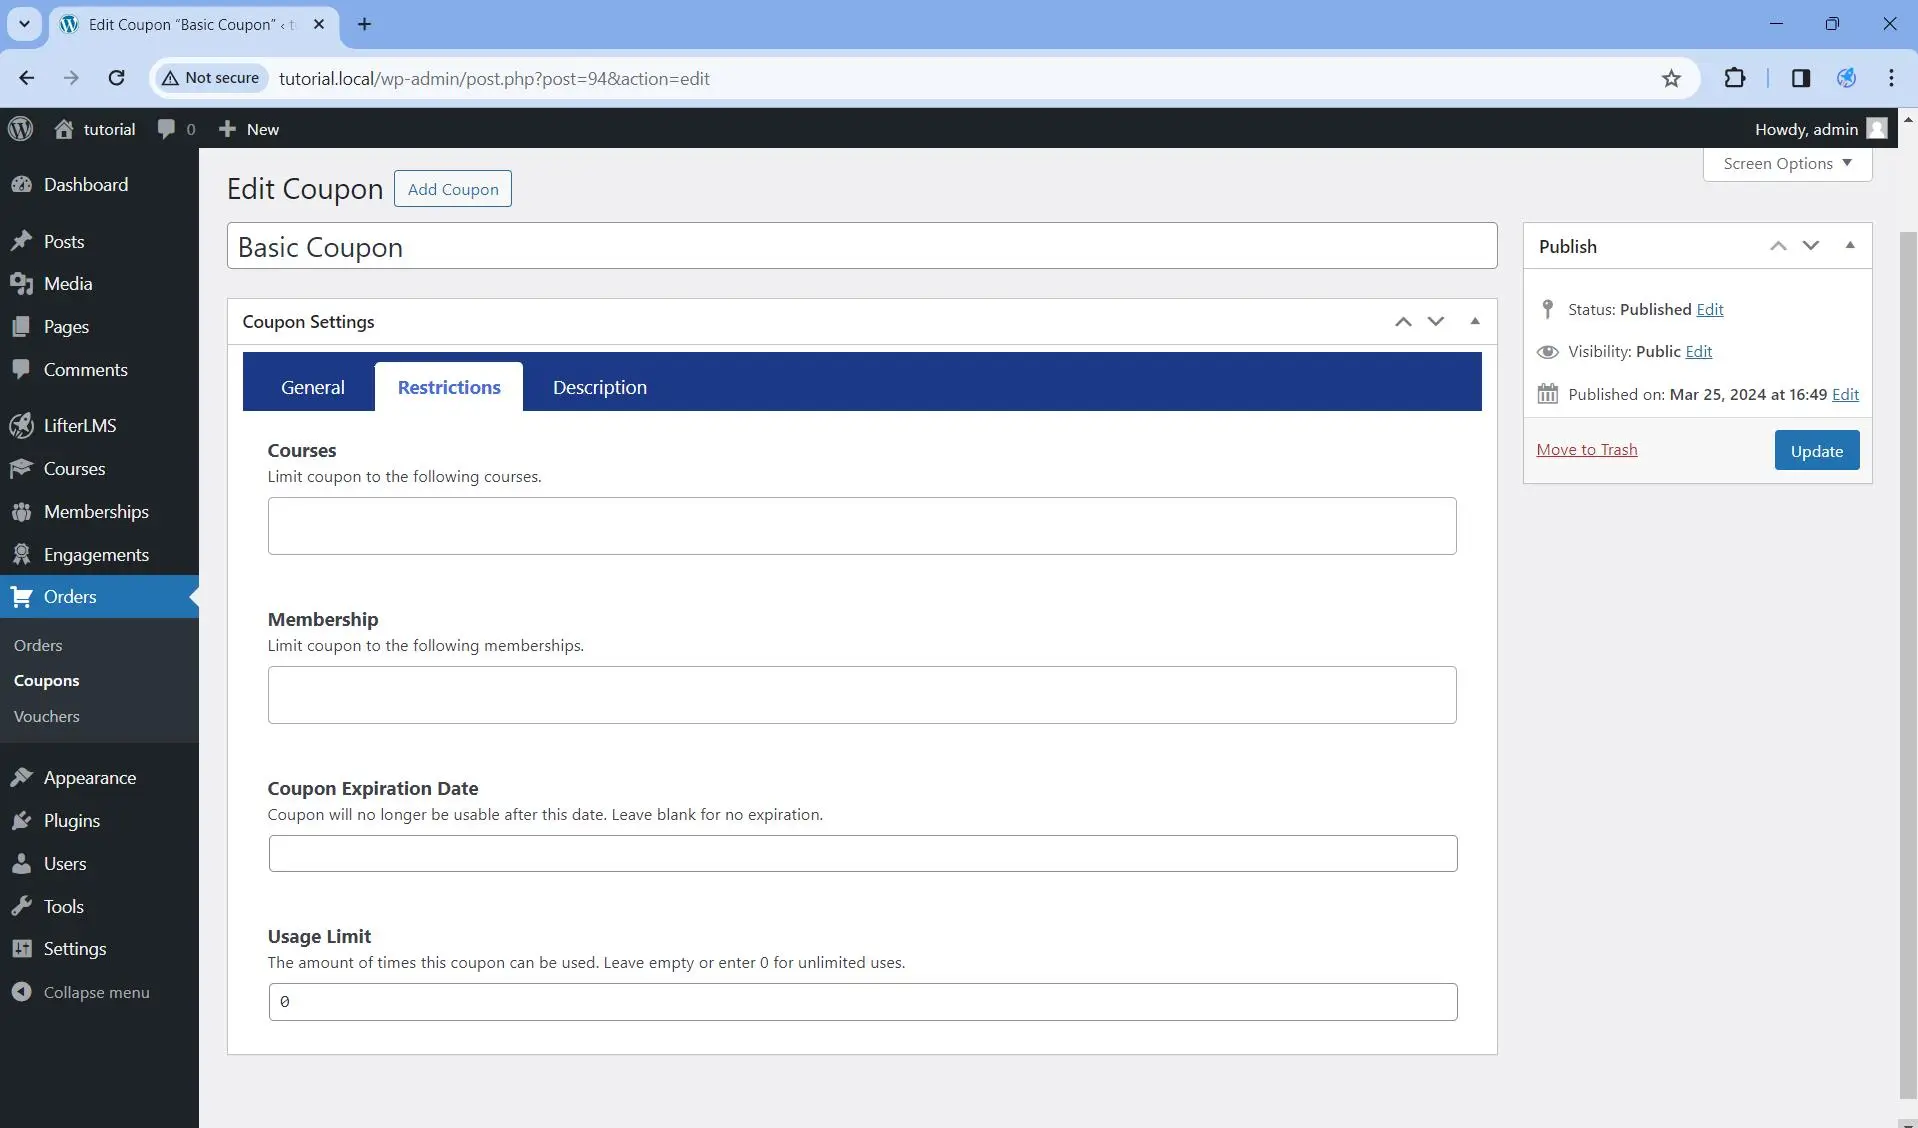Click the plus icon next to New
The height and width of the screenshot is (1128, 1918).
227,129
